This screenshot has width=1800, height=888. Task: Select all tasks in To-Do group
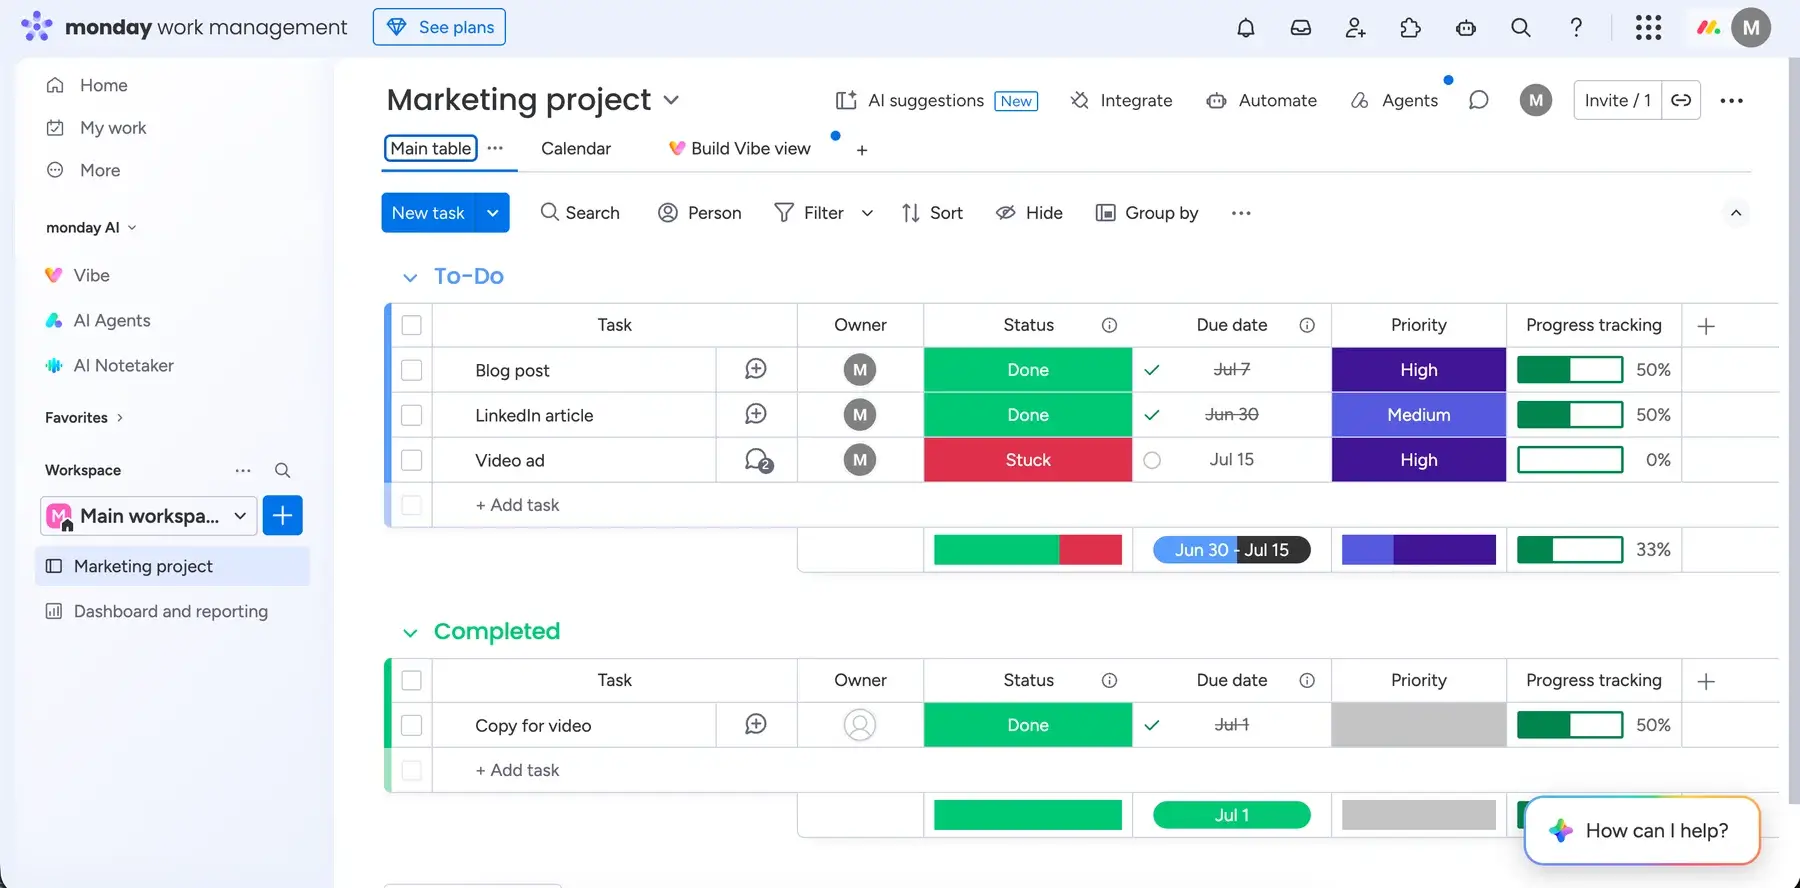(411, 325)
